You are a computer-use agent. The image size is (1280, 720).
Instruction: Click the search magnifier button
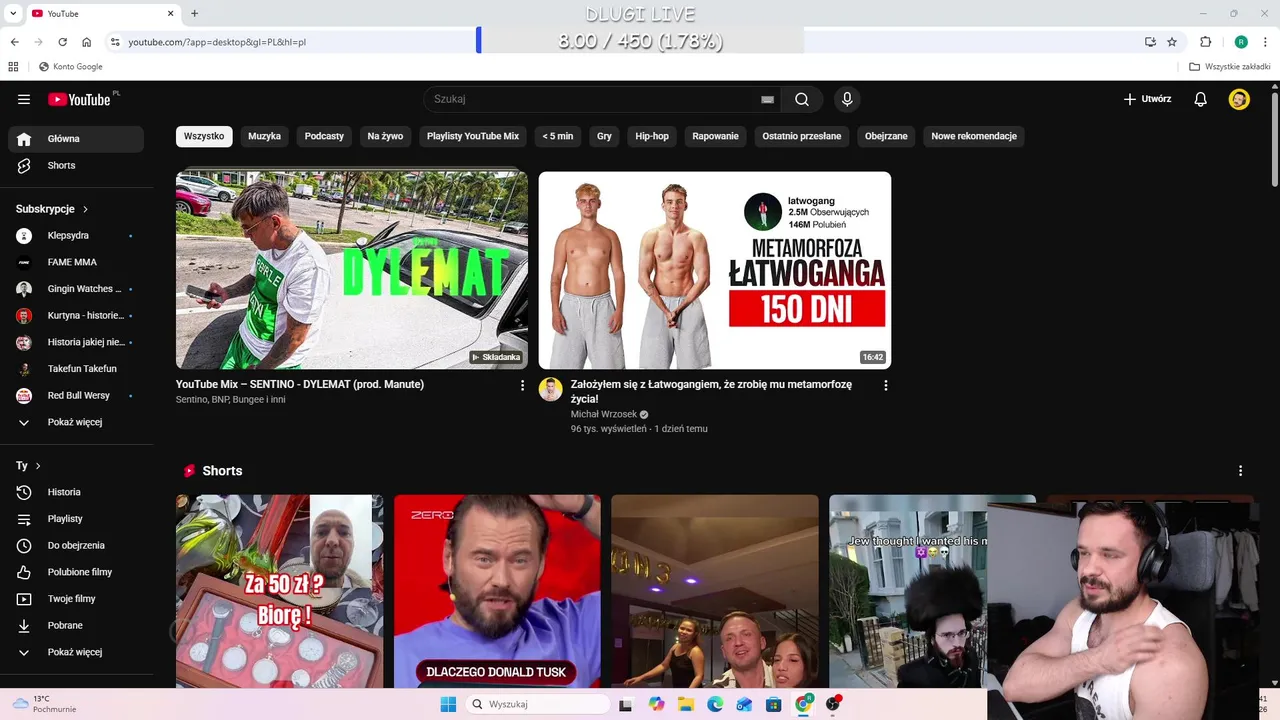coord(802,99)
